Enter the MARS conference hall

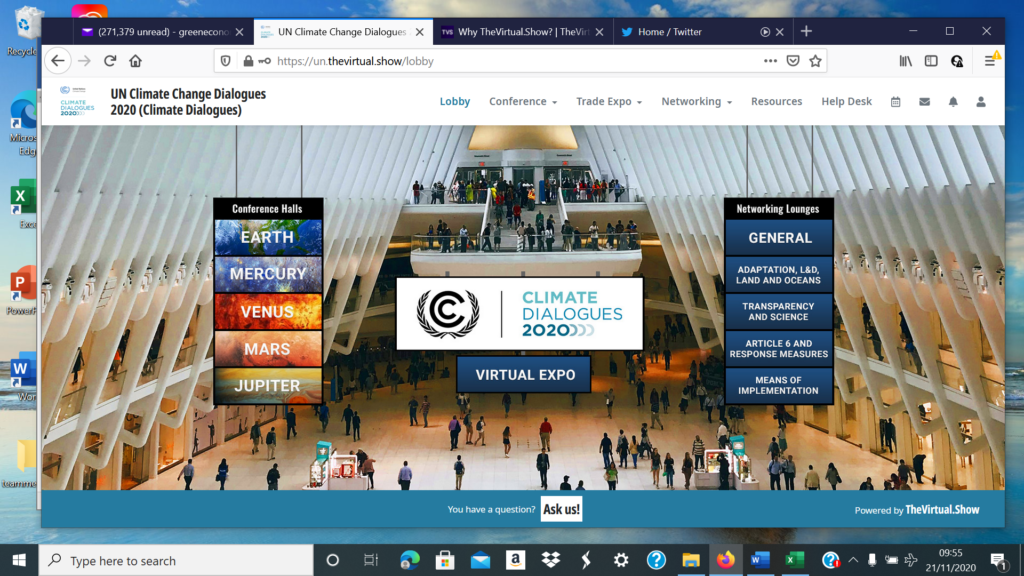pos(268,349)
